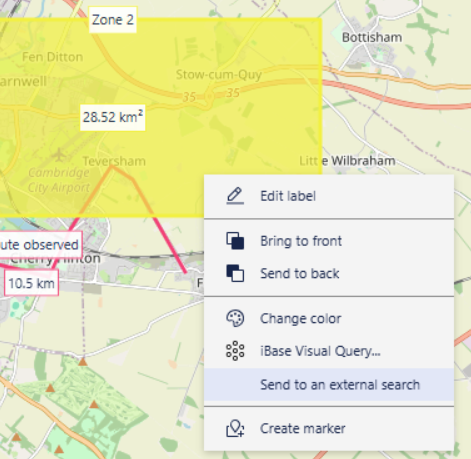Click the 28.52 km² area label
Screen dimensions: 471x459
pyautogui.click(x=113, y=117)
